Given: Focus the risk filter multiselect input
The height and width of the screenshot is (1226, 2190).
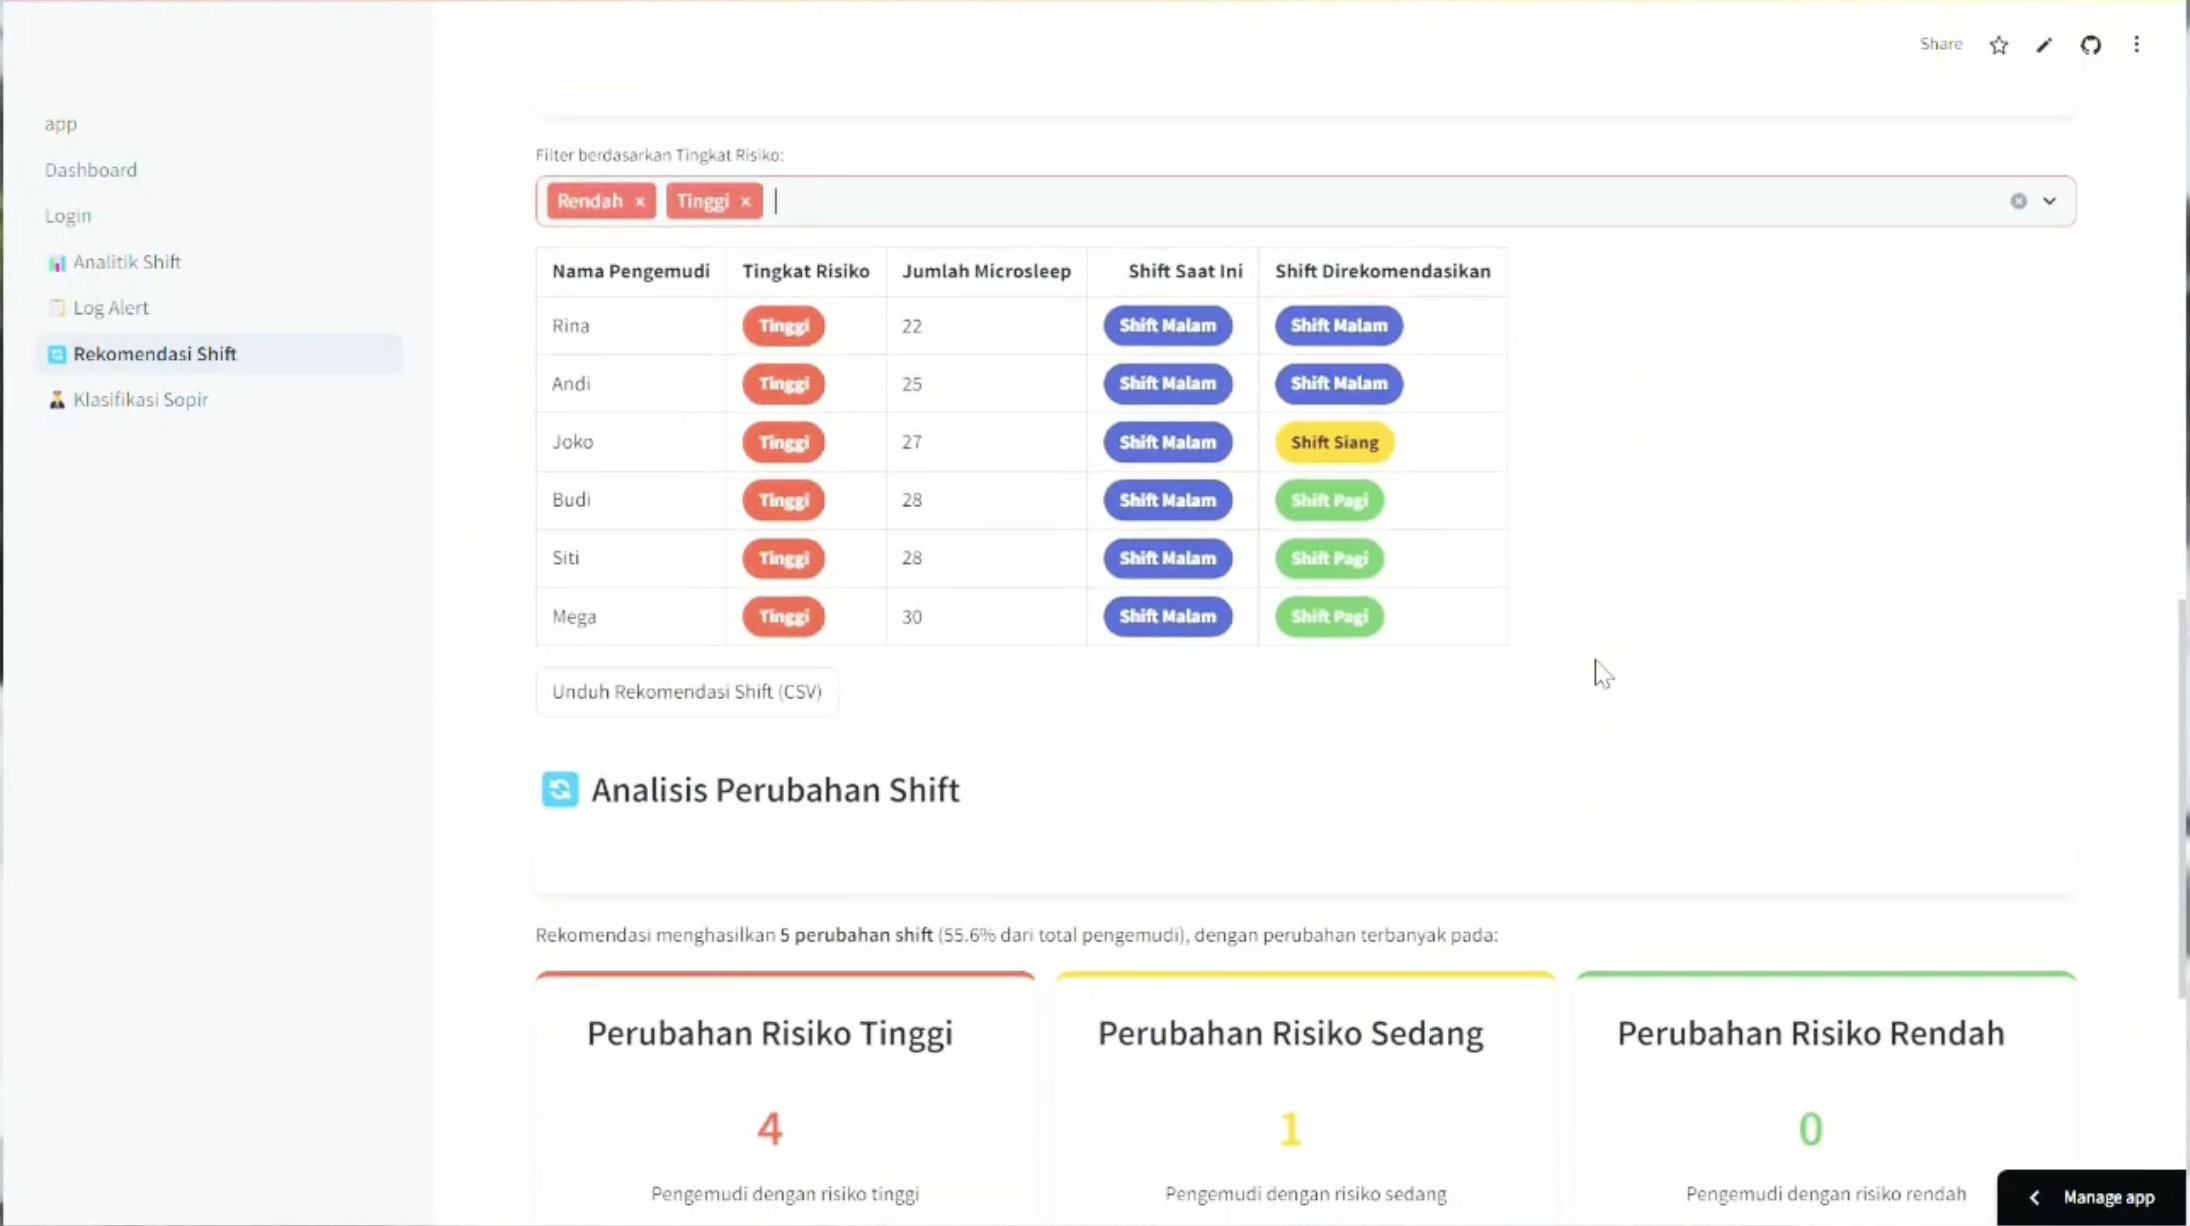Looking at the screenshot, I should 1380,201.
